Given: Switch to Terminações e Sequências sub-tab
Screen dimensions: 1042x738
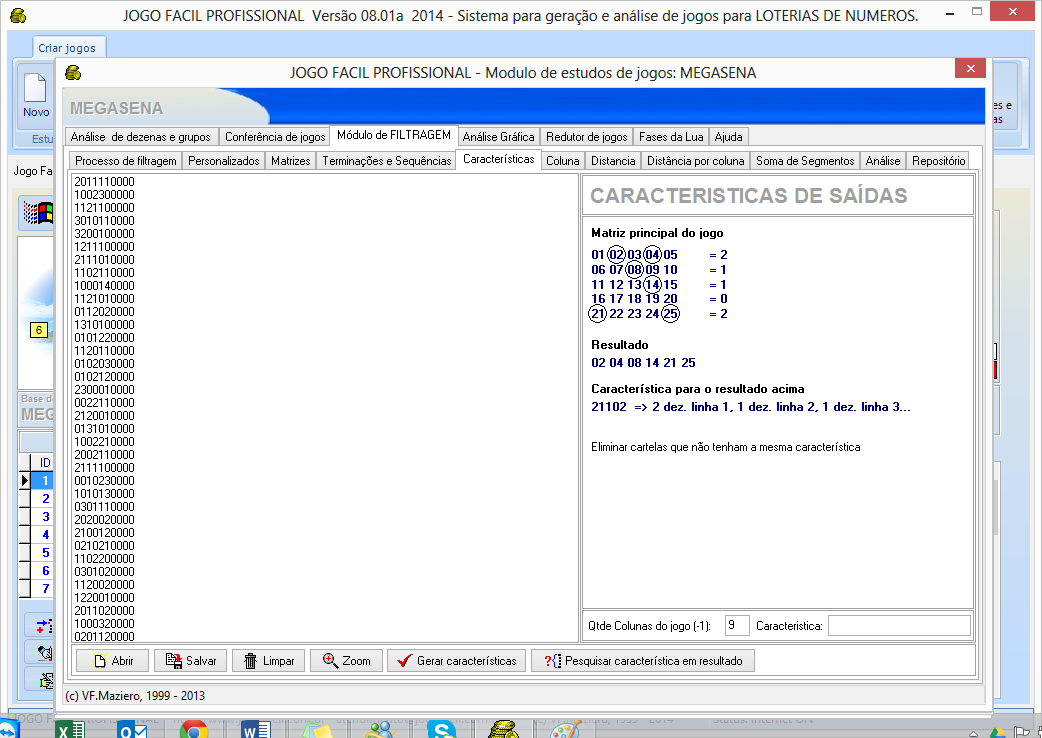Looking at the screenshot, I should click(x=387, y=161).
